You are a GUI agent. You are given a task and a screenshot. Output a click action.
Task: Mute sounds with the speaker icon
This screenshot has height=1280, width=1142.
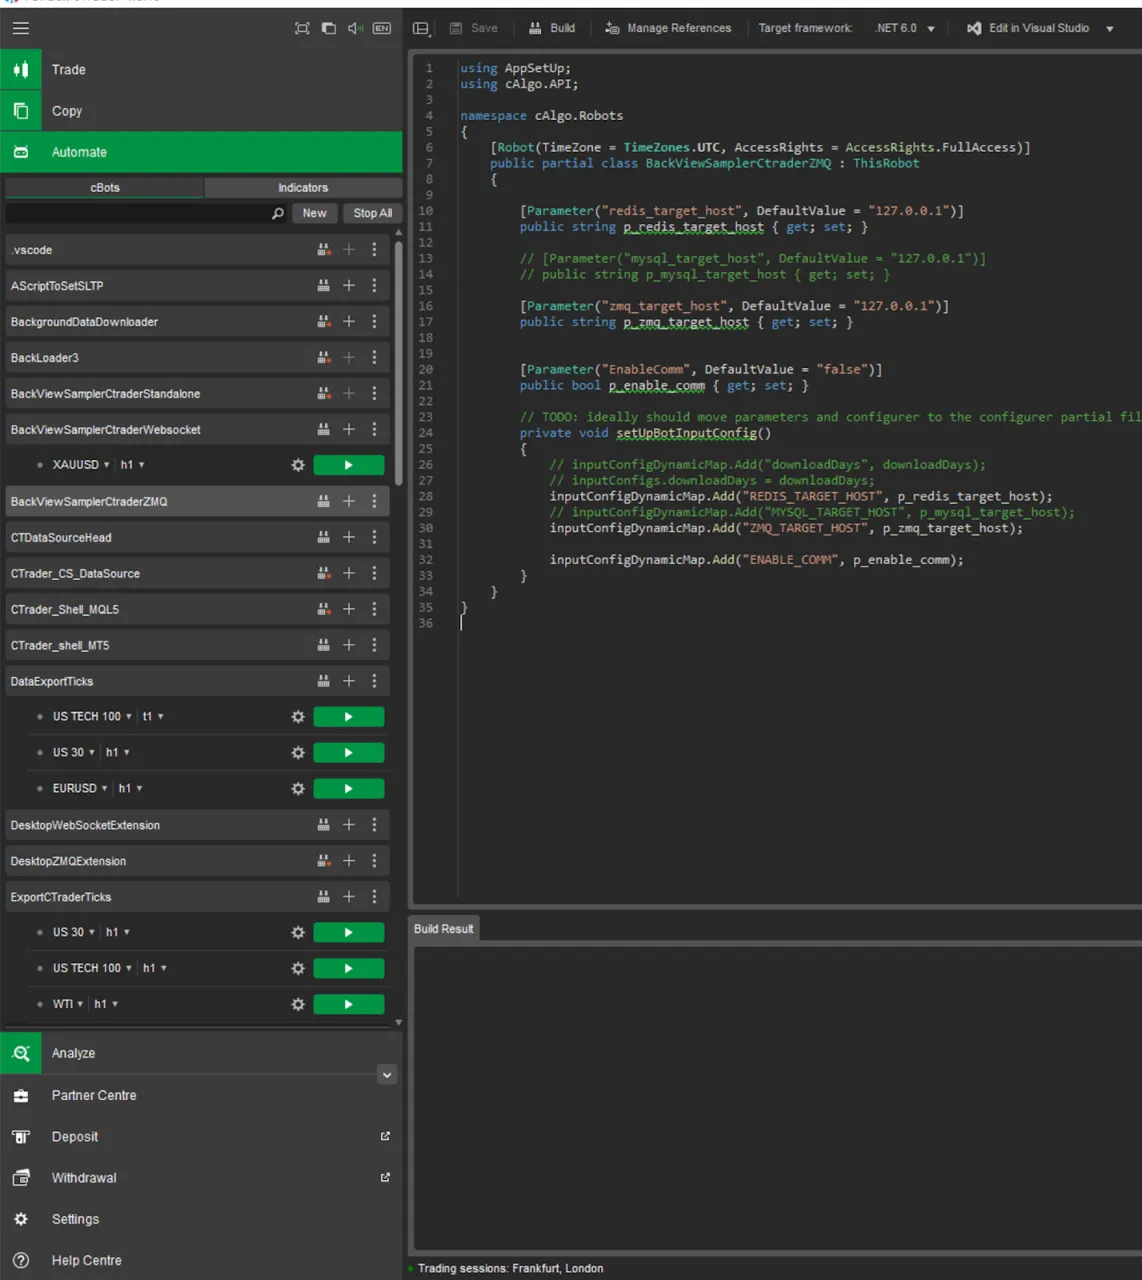tap(355, 28)
